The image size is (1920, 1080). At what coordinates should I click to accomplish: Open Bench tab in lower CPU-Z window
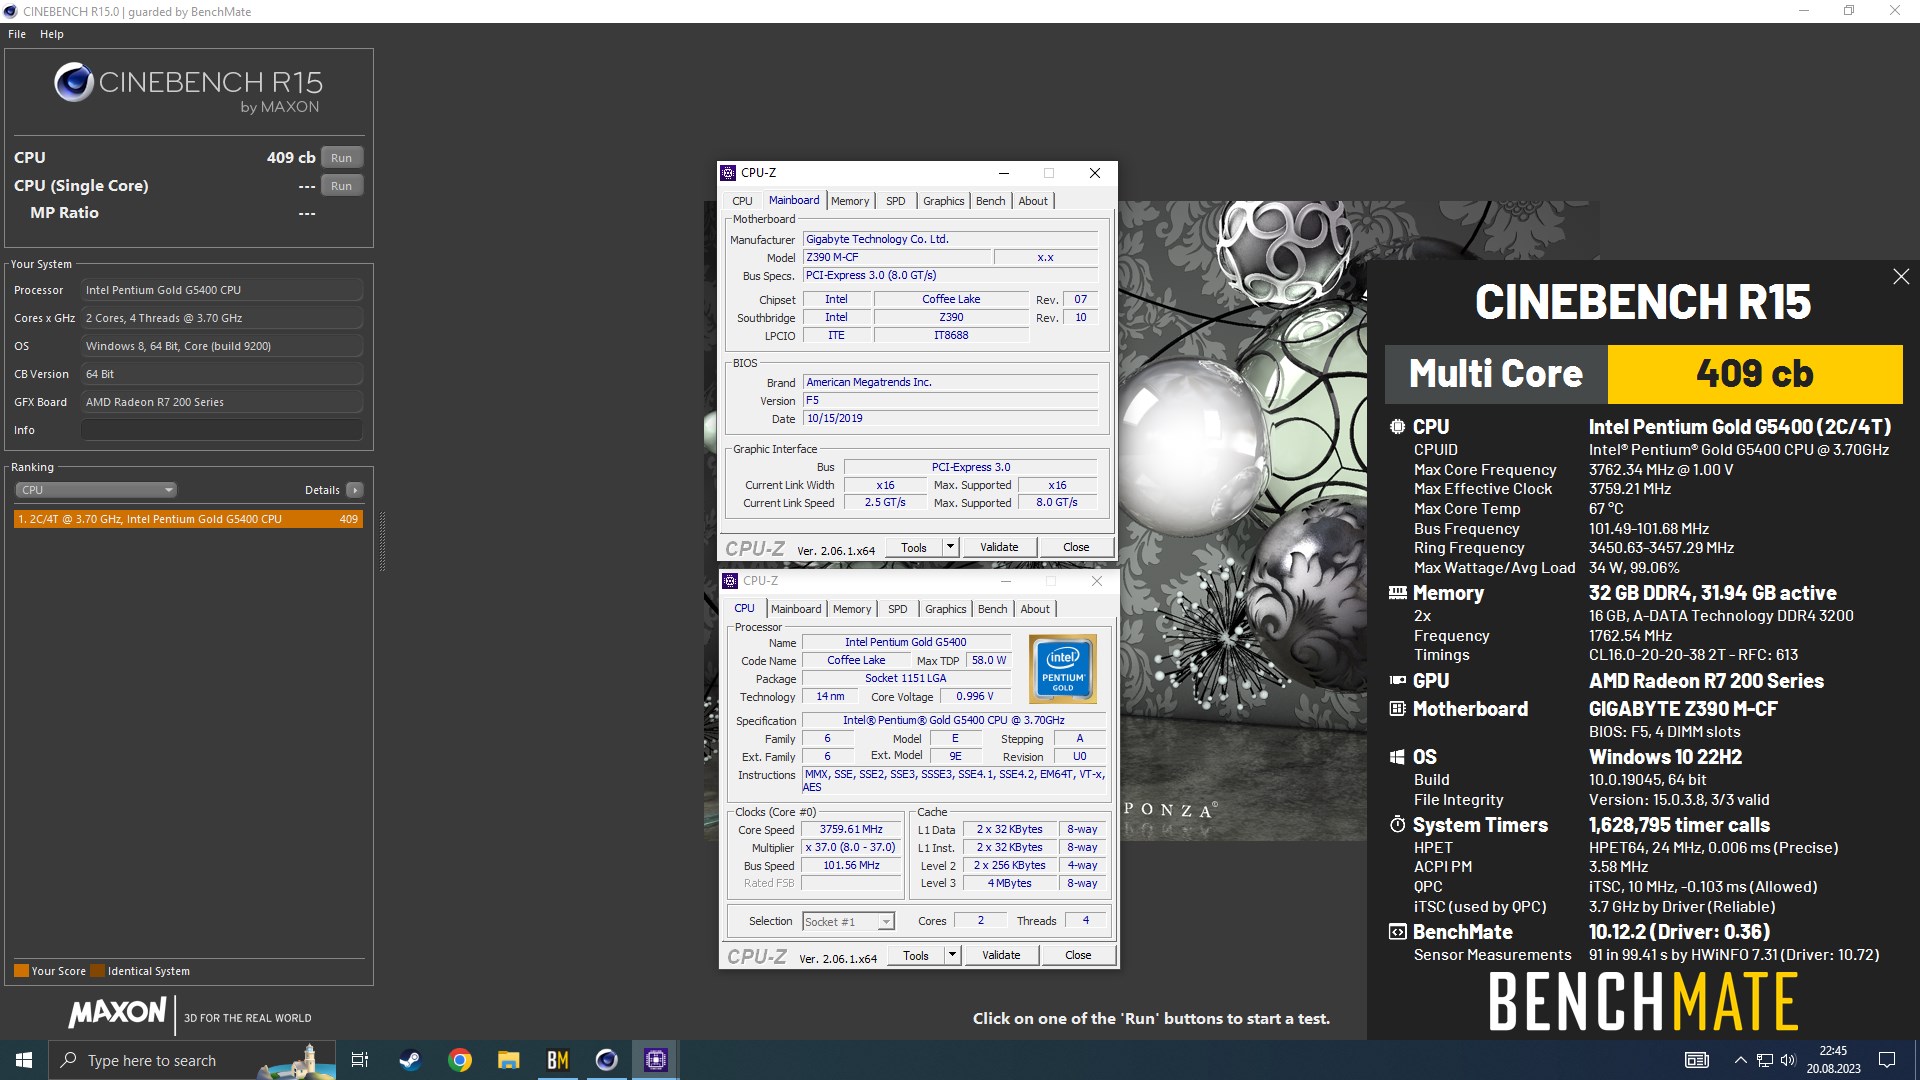pyautogui.click(x=993, y=609)
